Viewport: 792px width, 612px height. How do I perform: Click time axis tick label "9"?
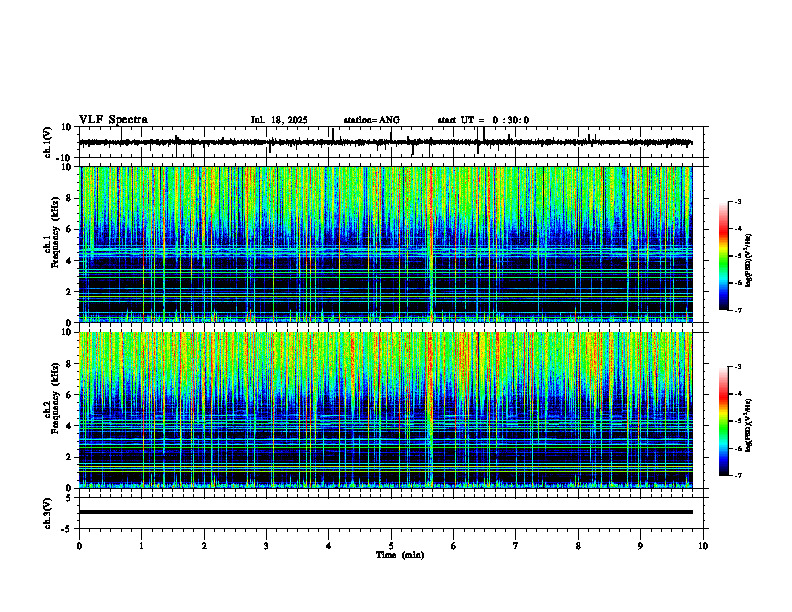coord(640,546)
